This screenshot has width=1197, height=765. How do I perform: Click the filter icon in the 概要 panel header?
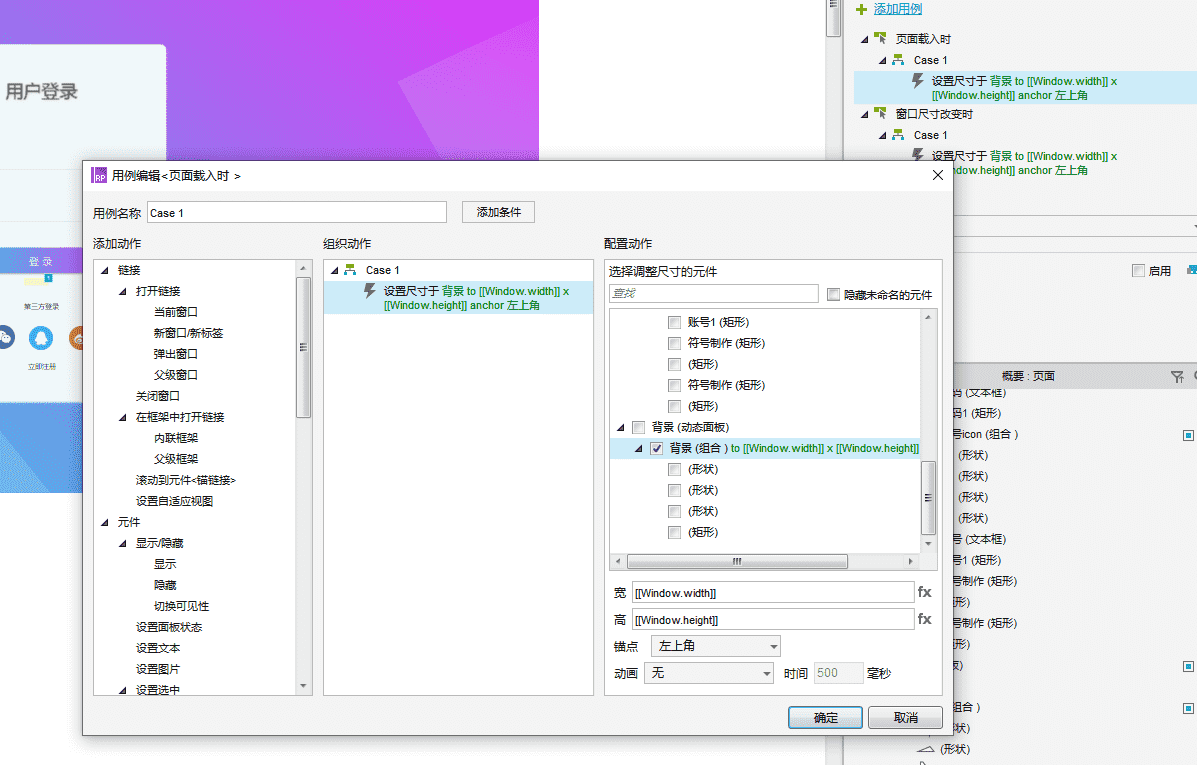(x=1176, y=377)
